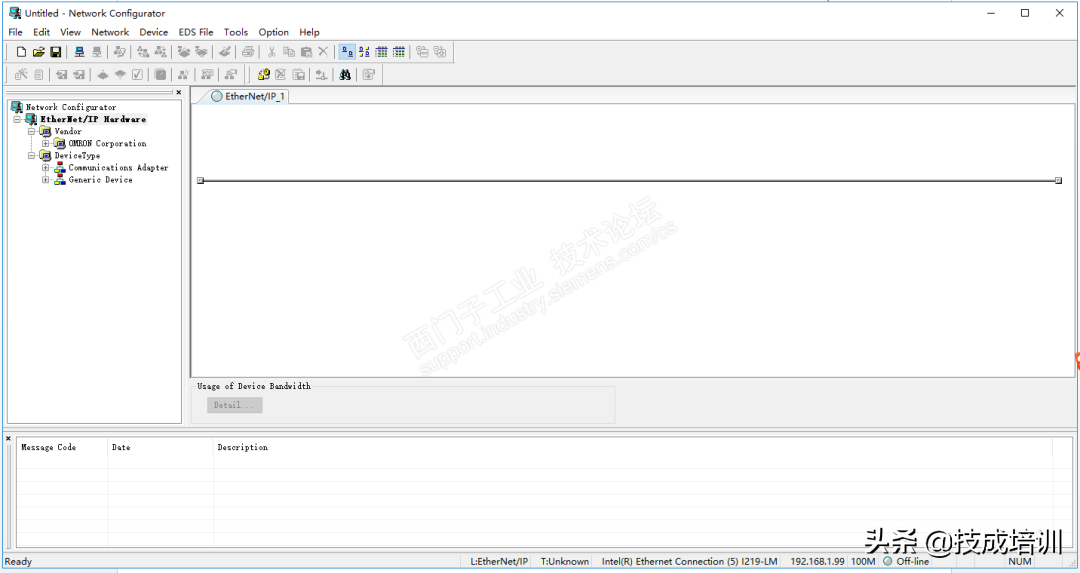Click the binoculars Find icon
This screenshot has width=1080, height=573.
pyautogui.click(x=345, y=75)
